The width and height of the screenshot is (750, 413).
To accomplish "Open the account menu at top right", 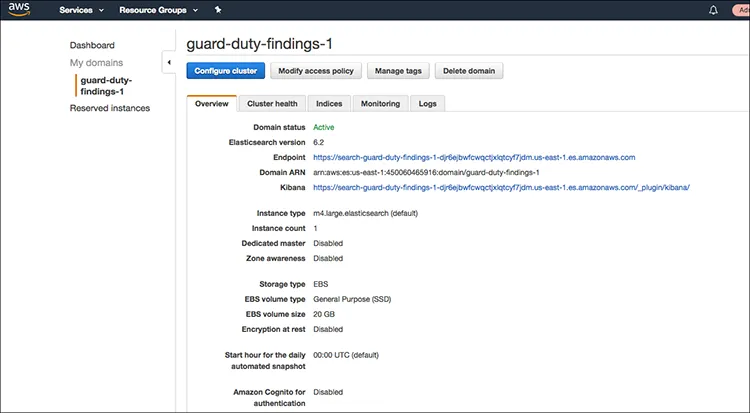I will (x=741, y=10).
